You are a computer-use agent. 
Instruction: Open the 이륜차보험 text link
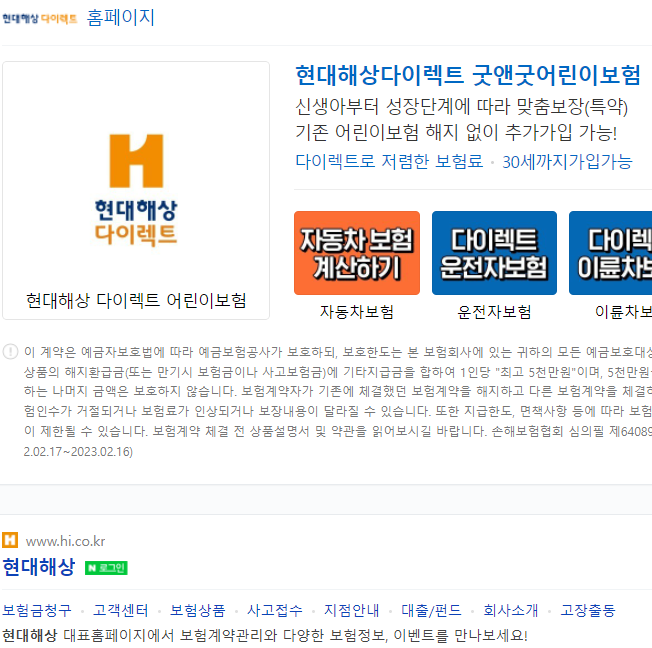[623, 312]
